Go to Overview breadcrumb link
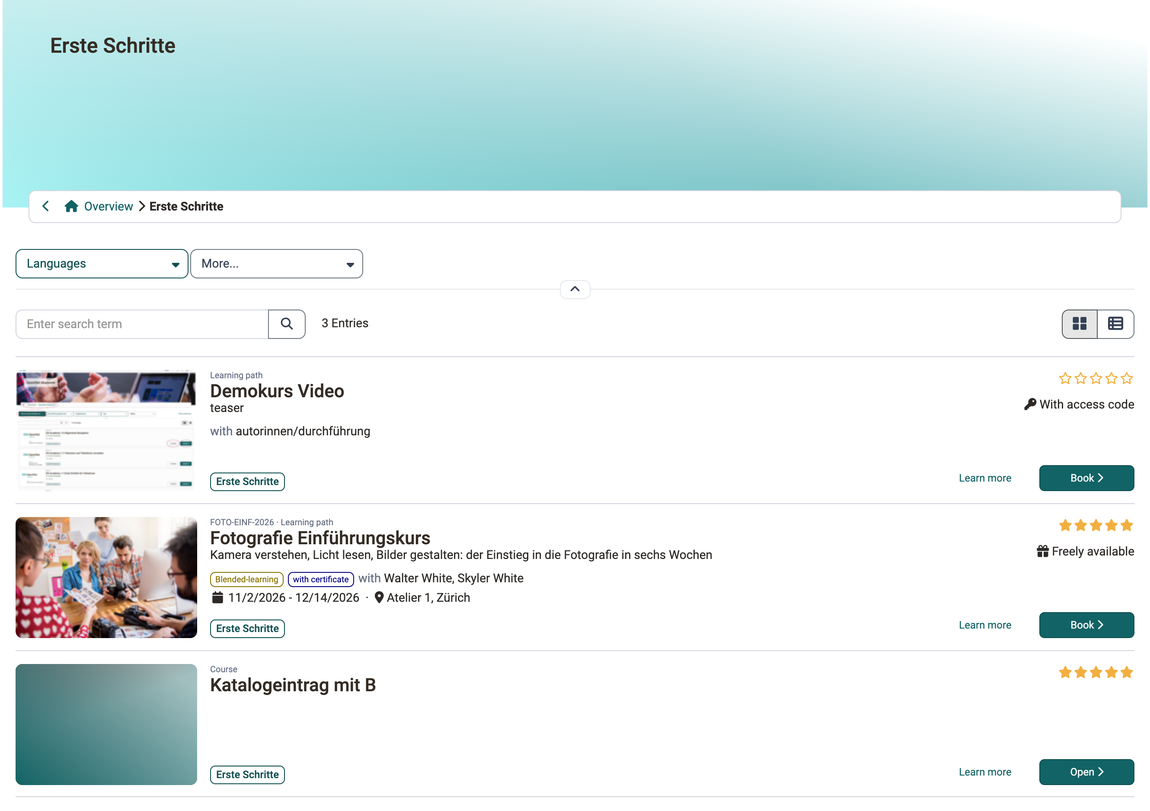This screenshot has width=1150, height=811. [109, 207]
